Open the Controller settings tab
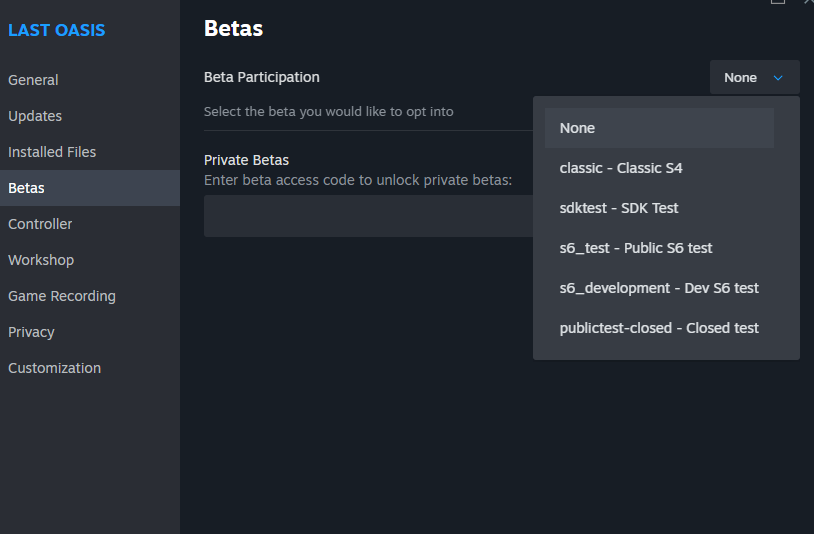 90,224
